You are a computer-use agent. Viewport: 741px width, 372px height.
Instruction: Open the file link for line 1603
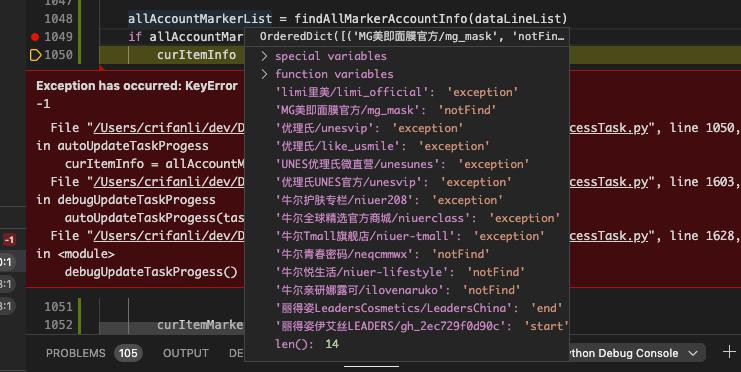pos(169,182)
